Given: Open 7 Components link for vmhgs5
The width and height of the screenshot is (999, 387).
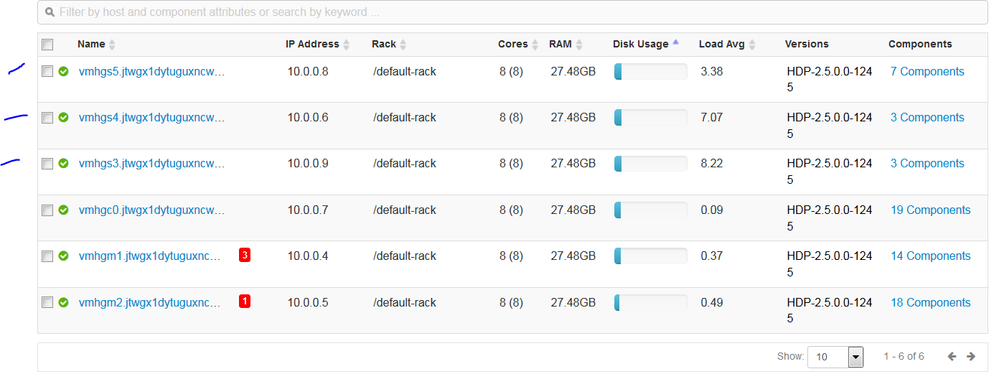Looking at the screenshot, I should coord(927,71).
